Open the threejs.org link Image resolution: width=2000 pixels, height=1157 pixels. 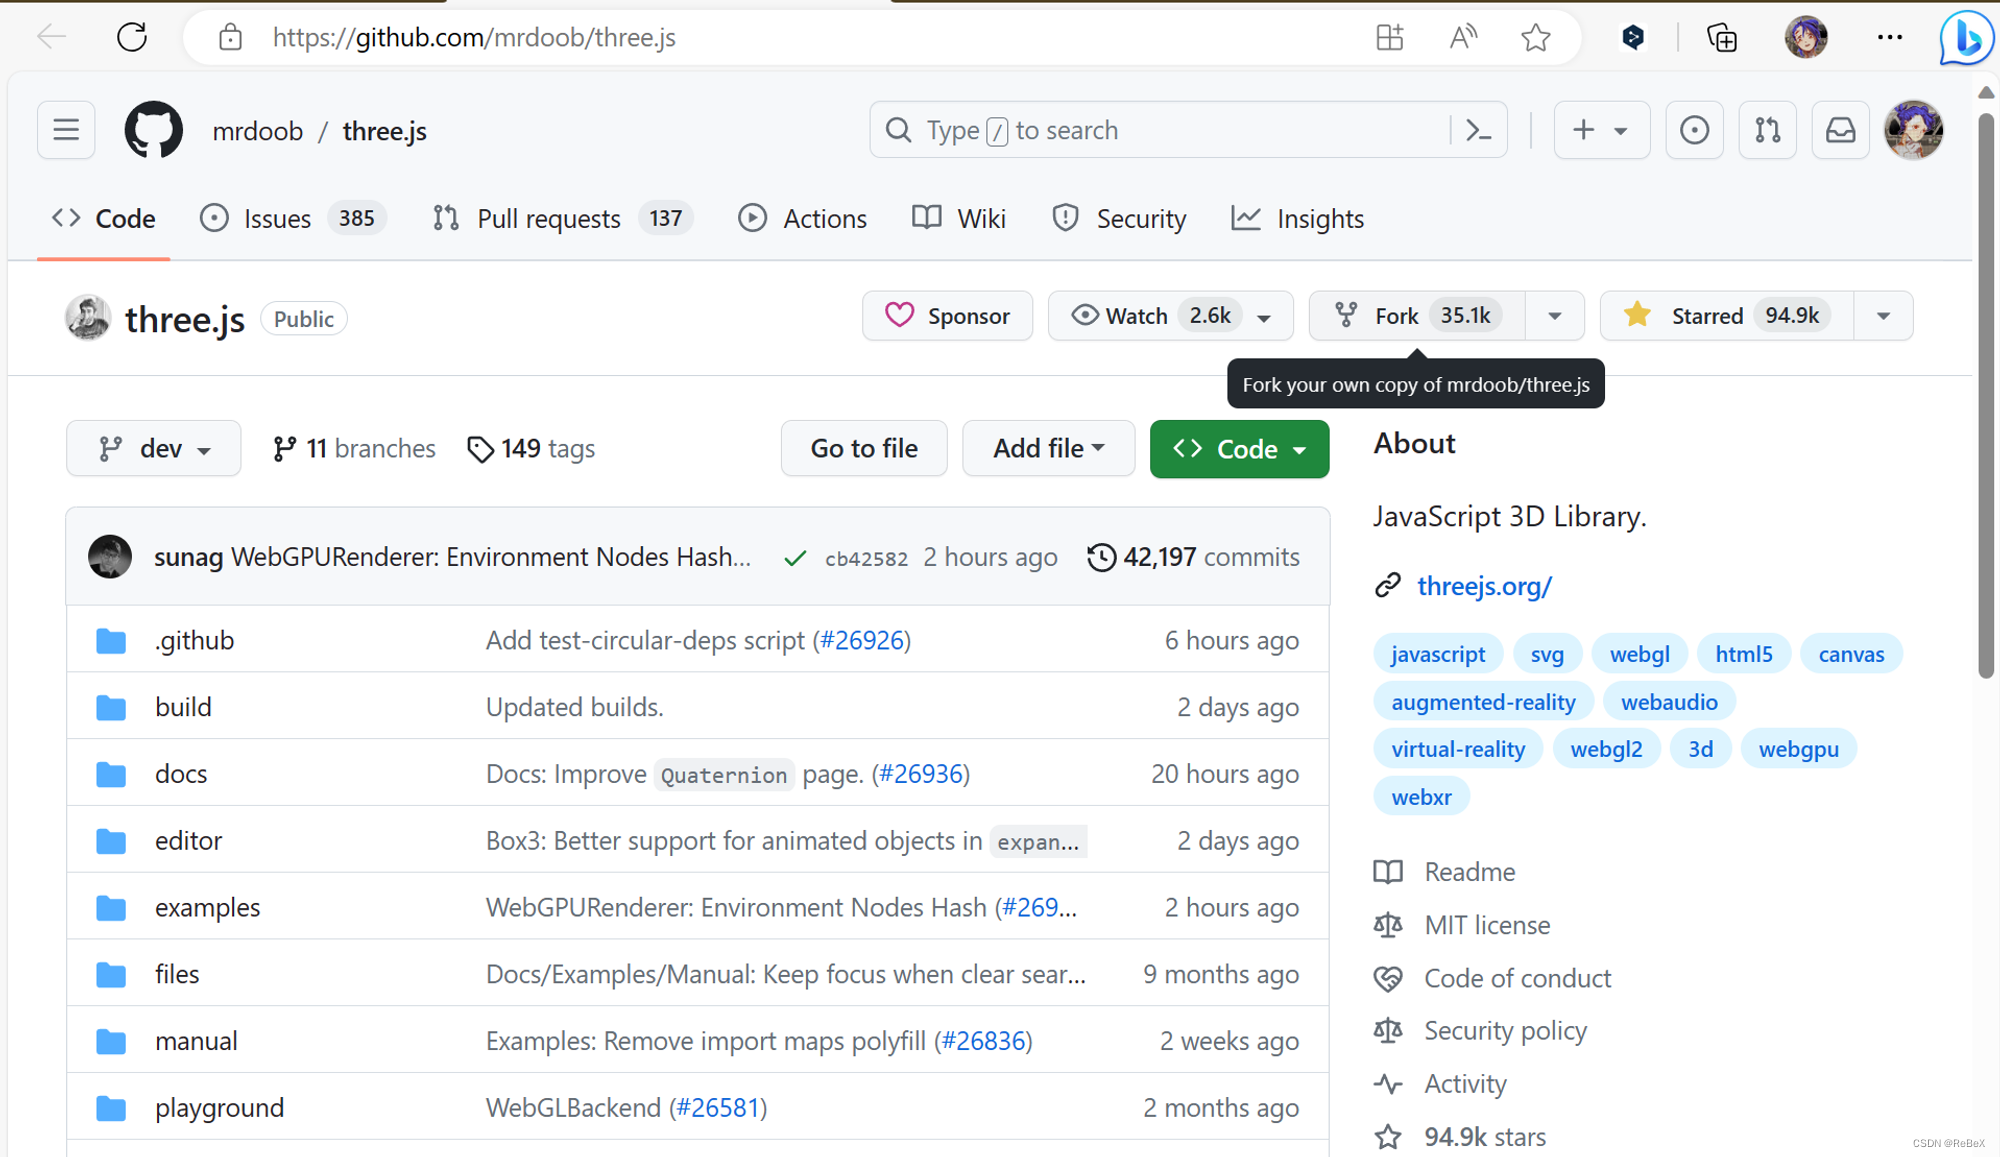(1484, 586)
